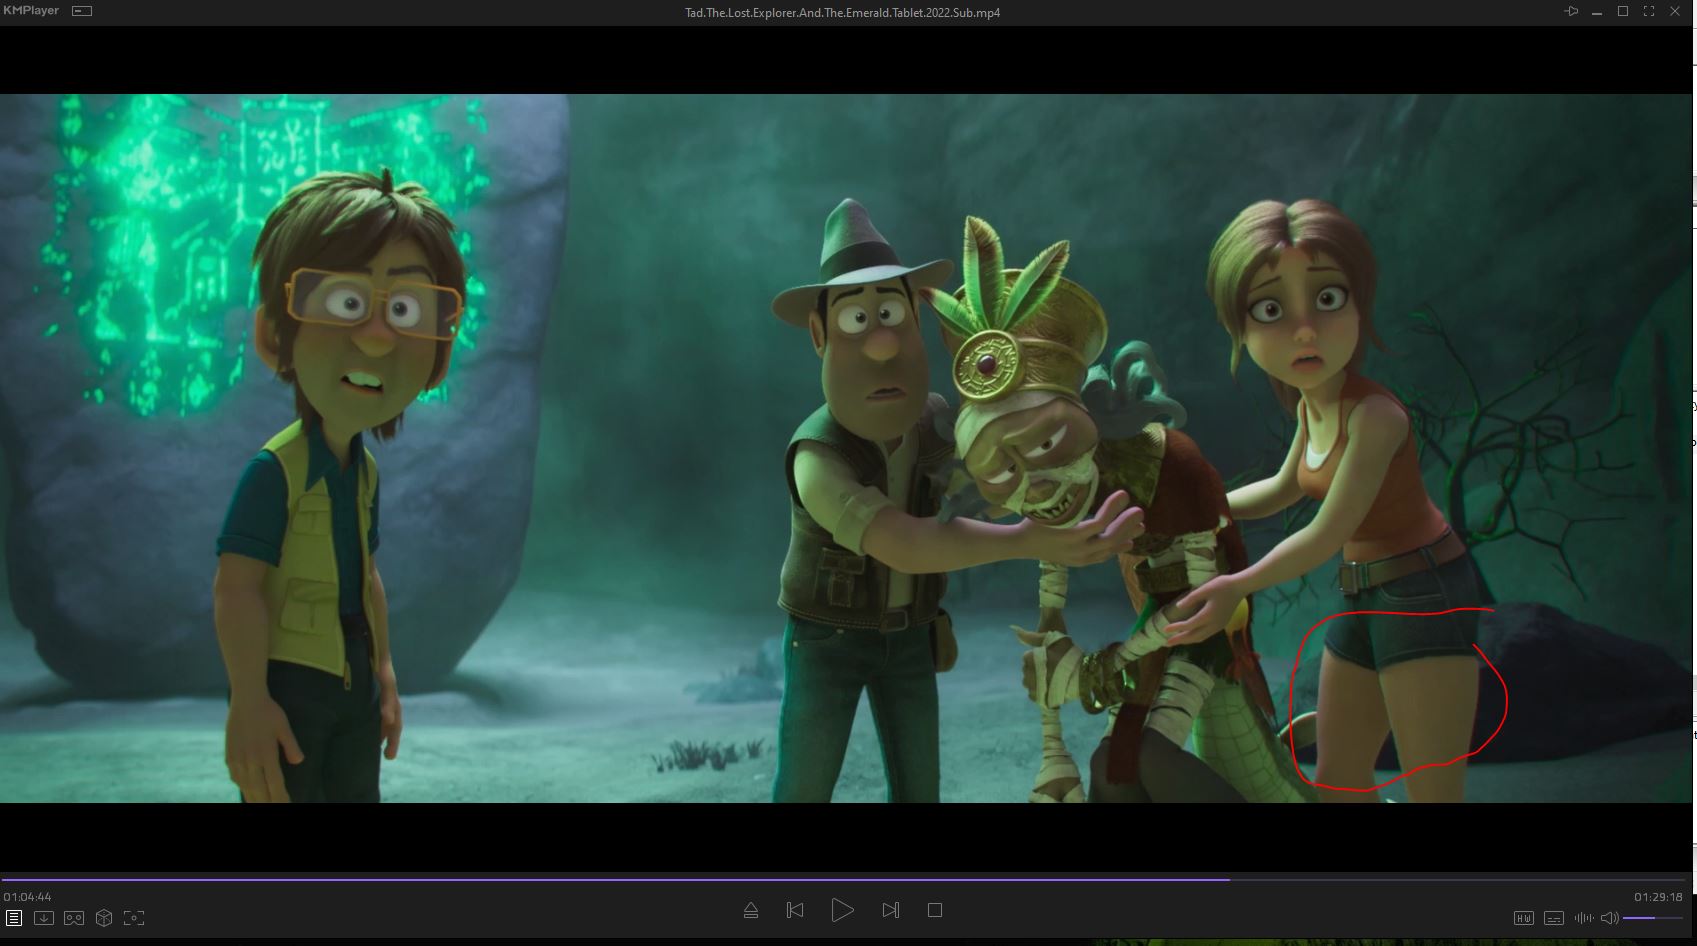Switch to compact mode icon beside KMPlayer
This screenshot has height=946, width=1697.
(x=82, y=11)
